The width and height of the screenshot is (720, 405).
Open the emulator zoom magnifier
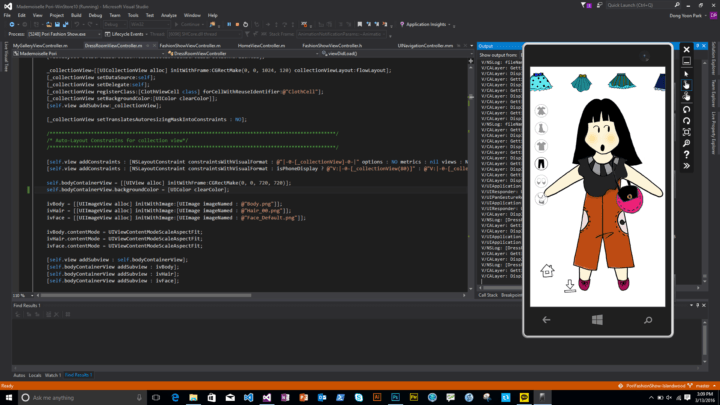click(686, 144)
